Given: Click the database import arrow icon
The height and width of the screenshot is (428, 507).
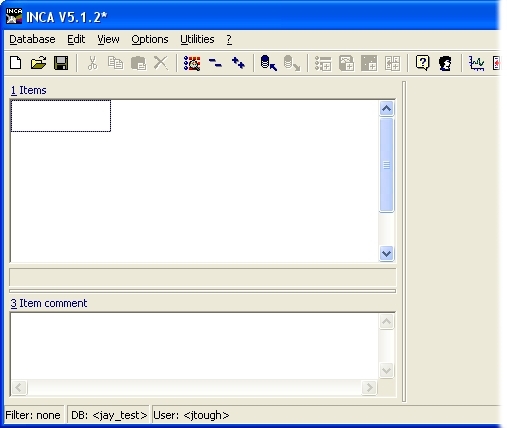Looking at the screenshot, I should coord(269,63).
